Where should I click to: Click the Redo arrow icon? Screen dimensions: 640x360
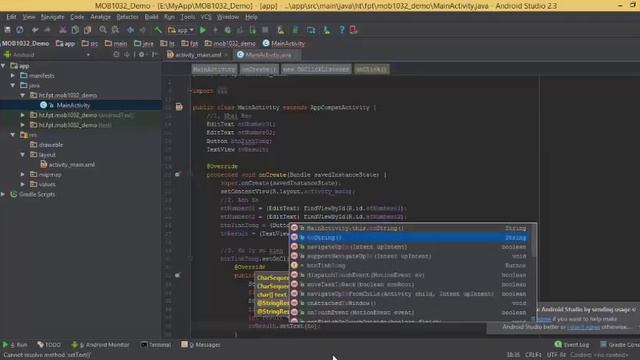click(x=47, y=30)
